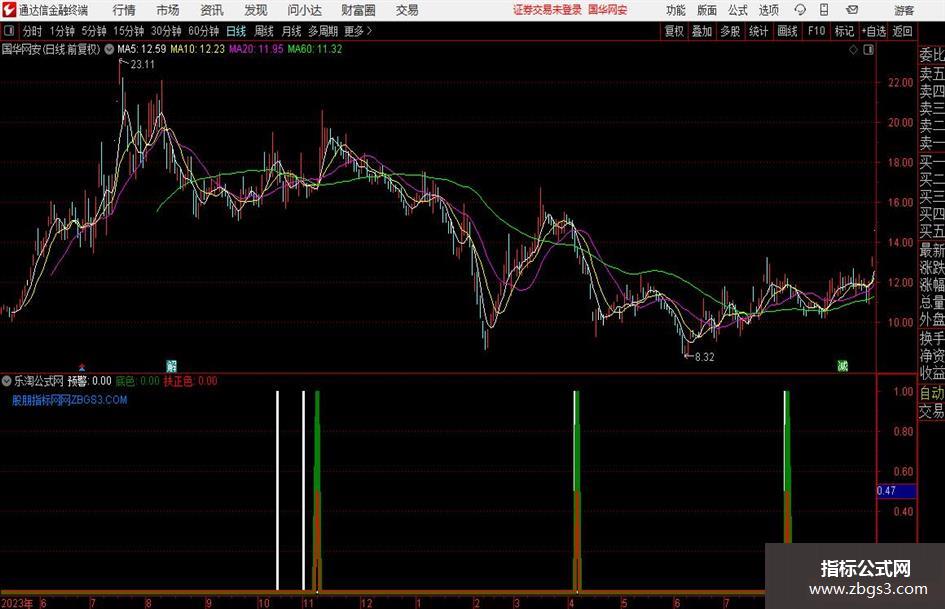
Task: Click the panel layout icon at chart top-right
Action: (868, 50)
